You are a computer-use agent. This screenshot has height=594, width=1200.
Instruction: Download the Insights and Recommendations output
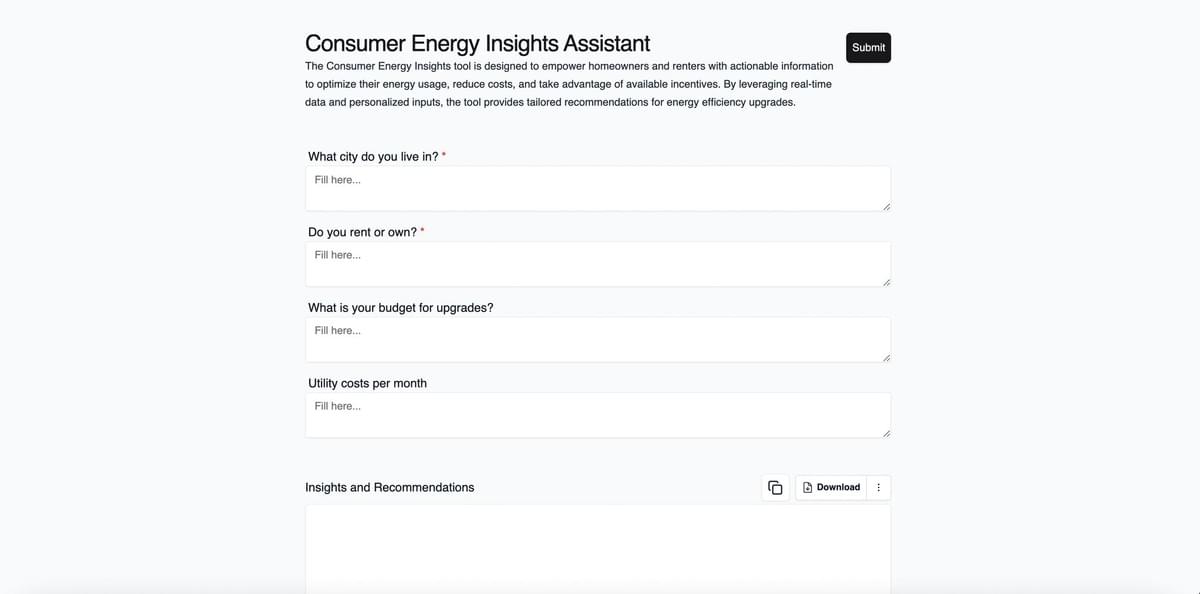(831, 488)
